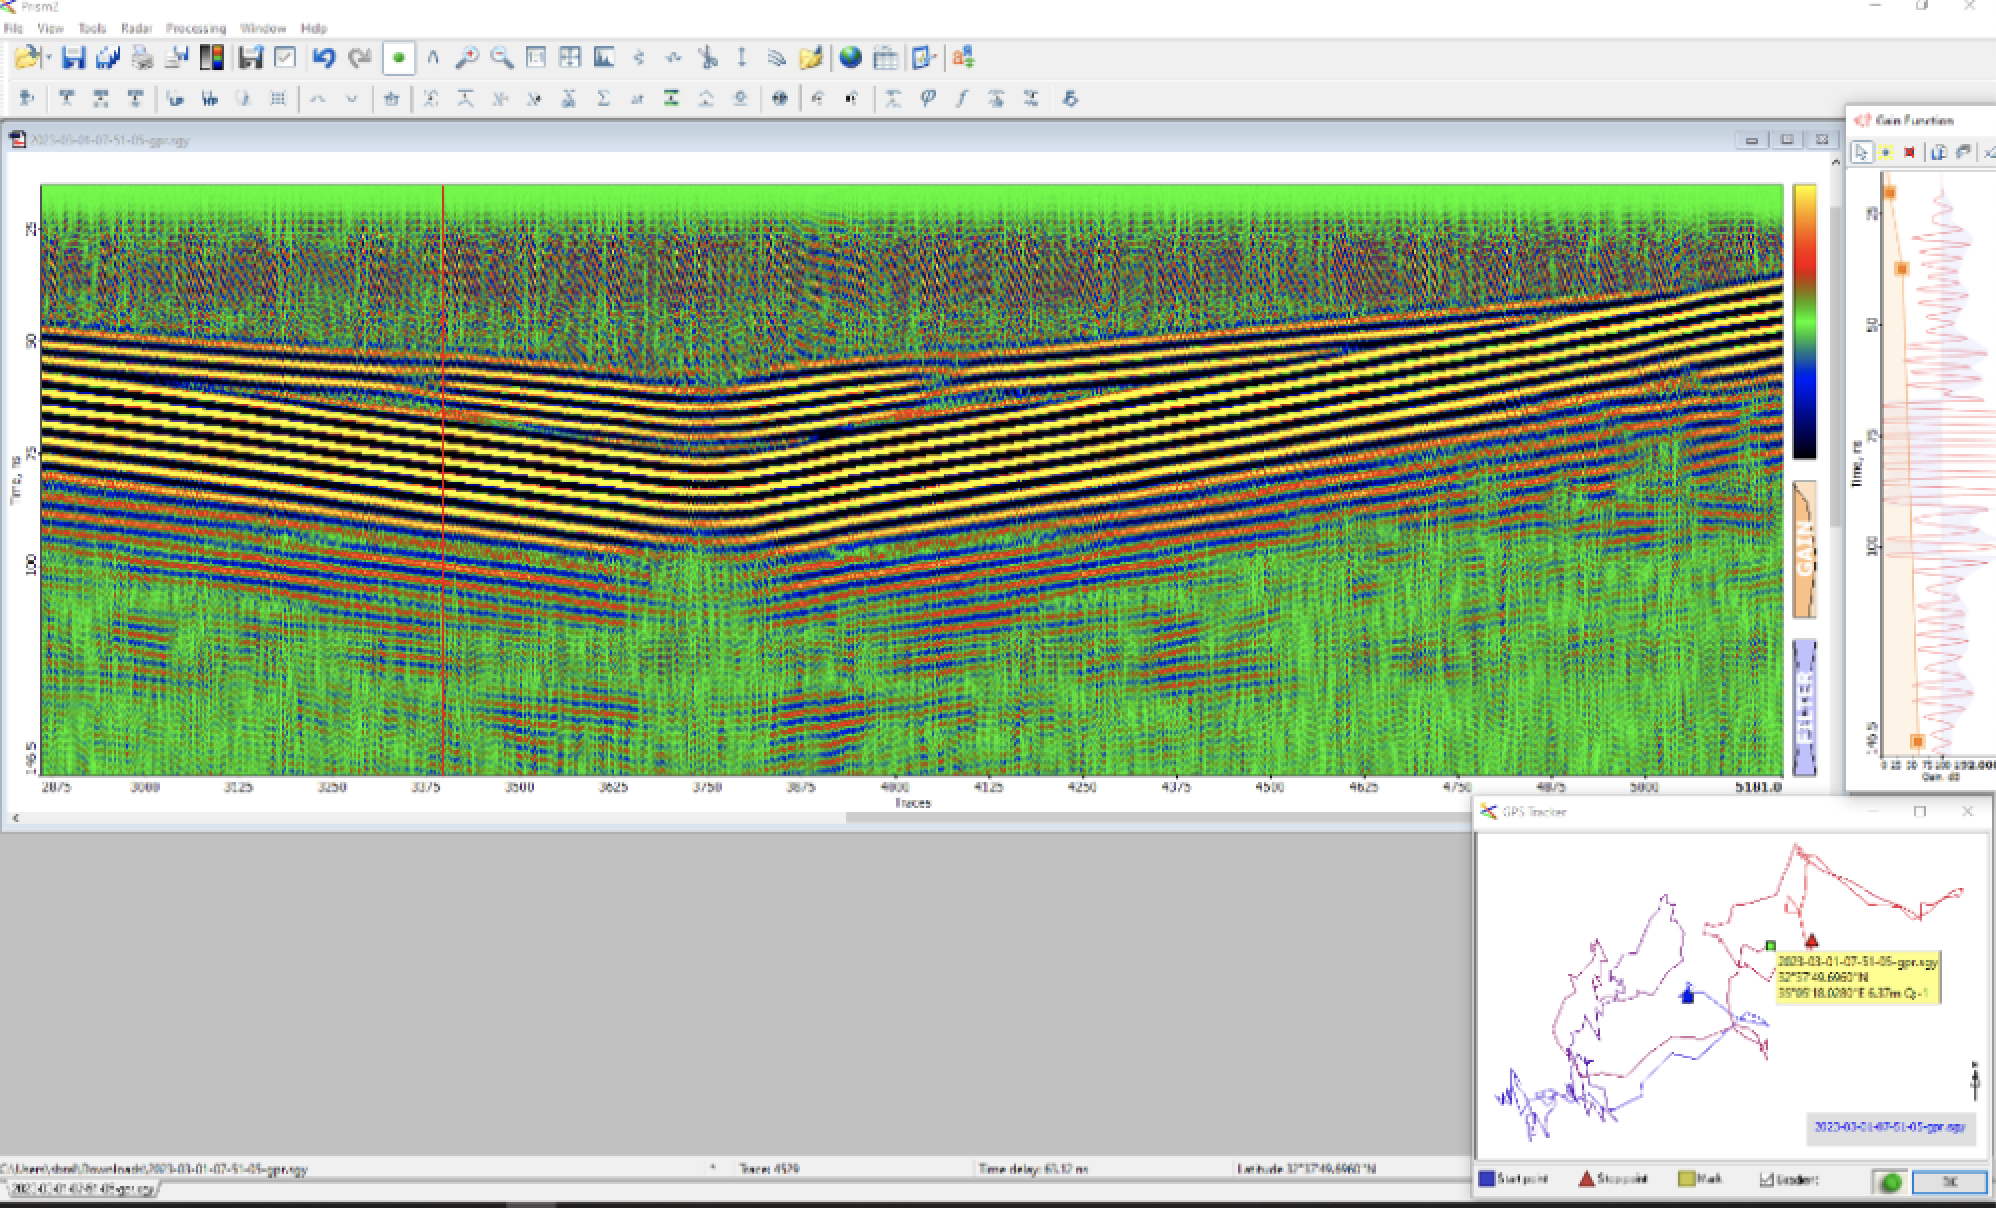The height and width of the screenshot is (1208, 1996).
Task: Toggle the Gradient checkbox in GPS Tracker
Action: (x=1766, y=1180)
